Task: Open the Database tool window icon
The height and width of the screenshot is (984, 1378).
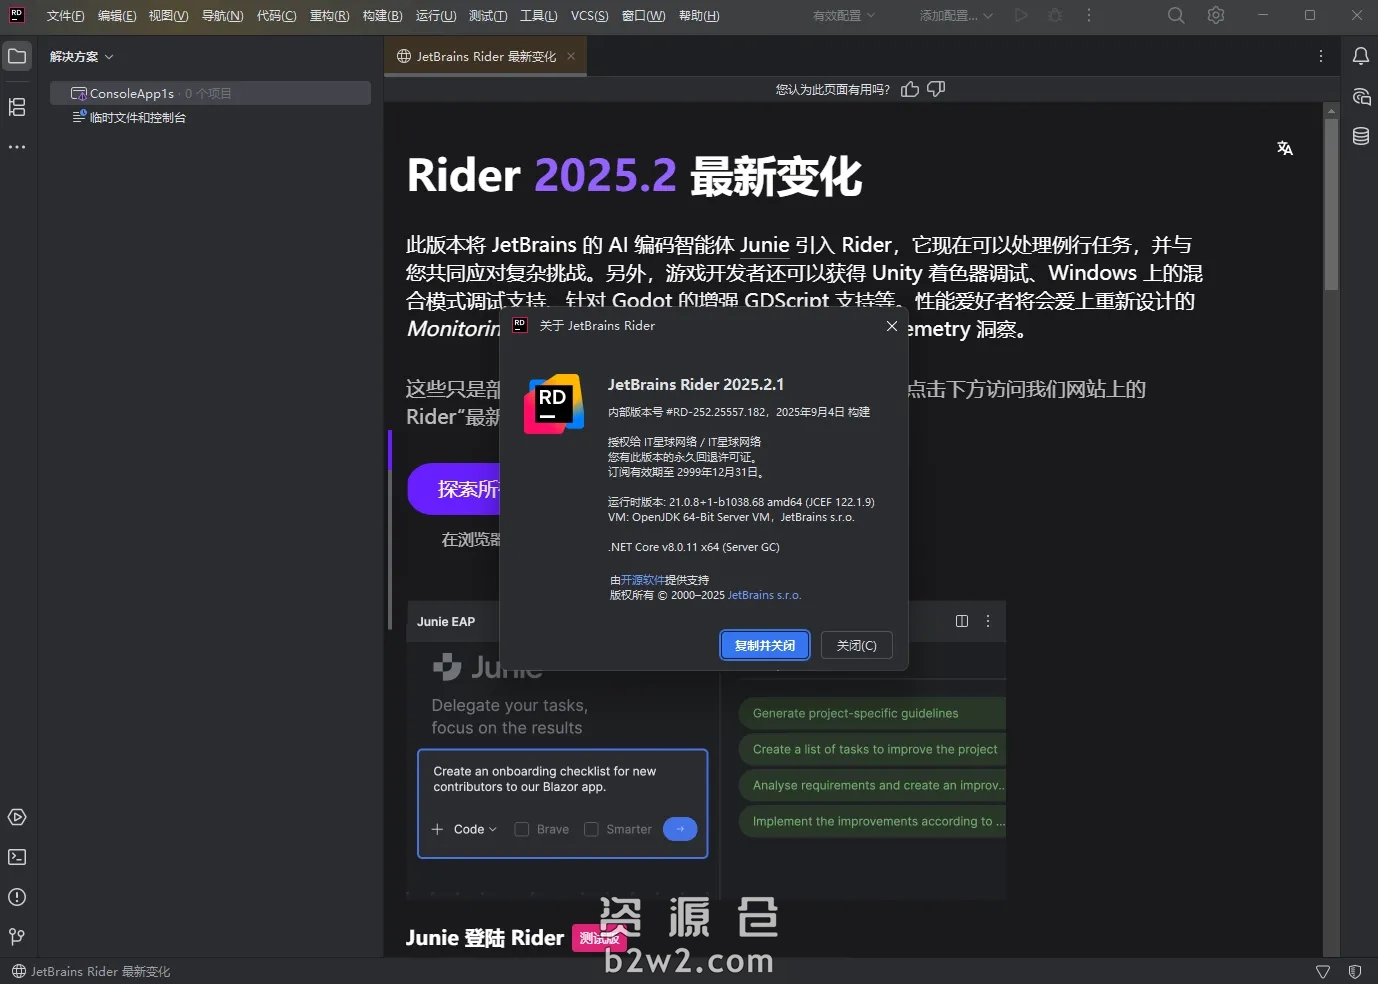Action: (1360, 136)
